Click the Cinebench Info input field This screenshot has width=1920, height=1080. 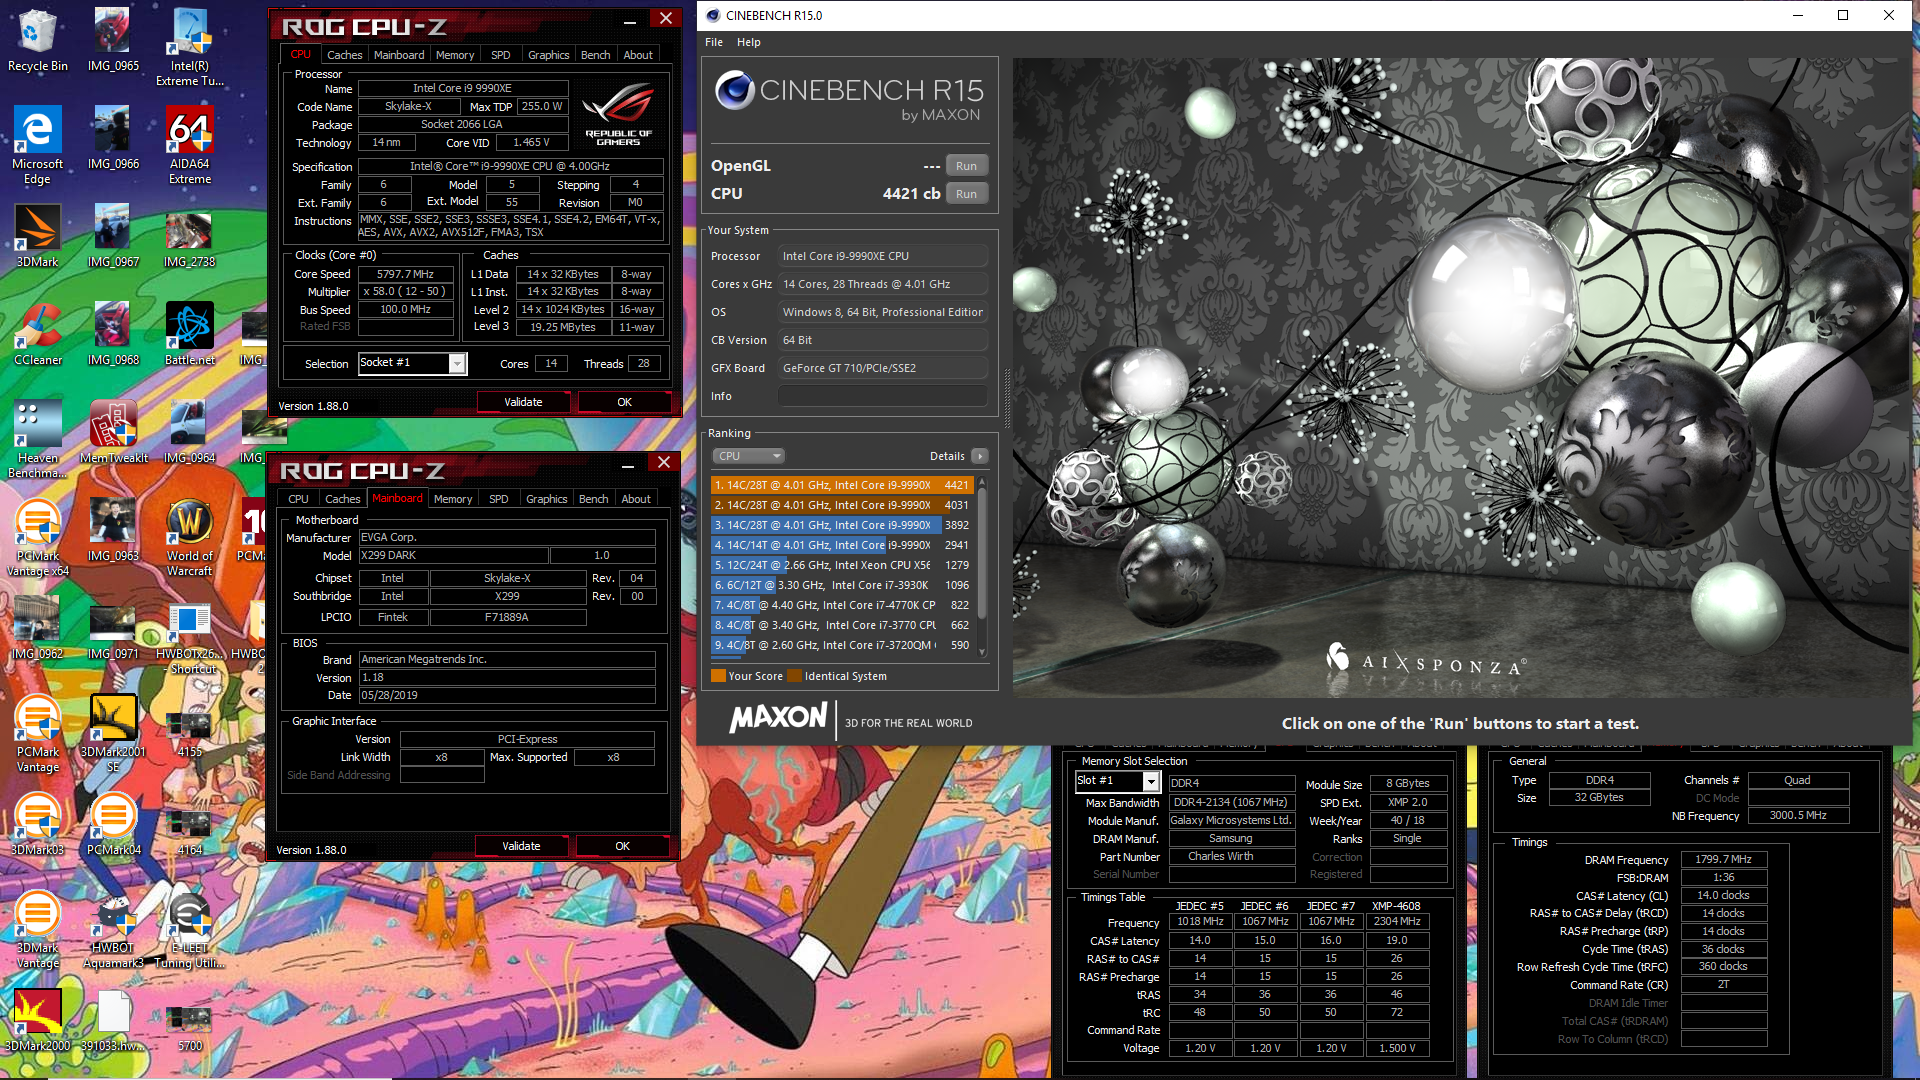pyautogui.click(x=883, y=396)
